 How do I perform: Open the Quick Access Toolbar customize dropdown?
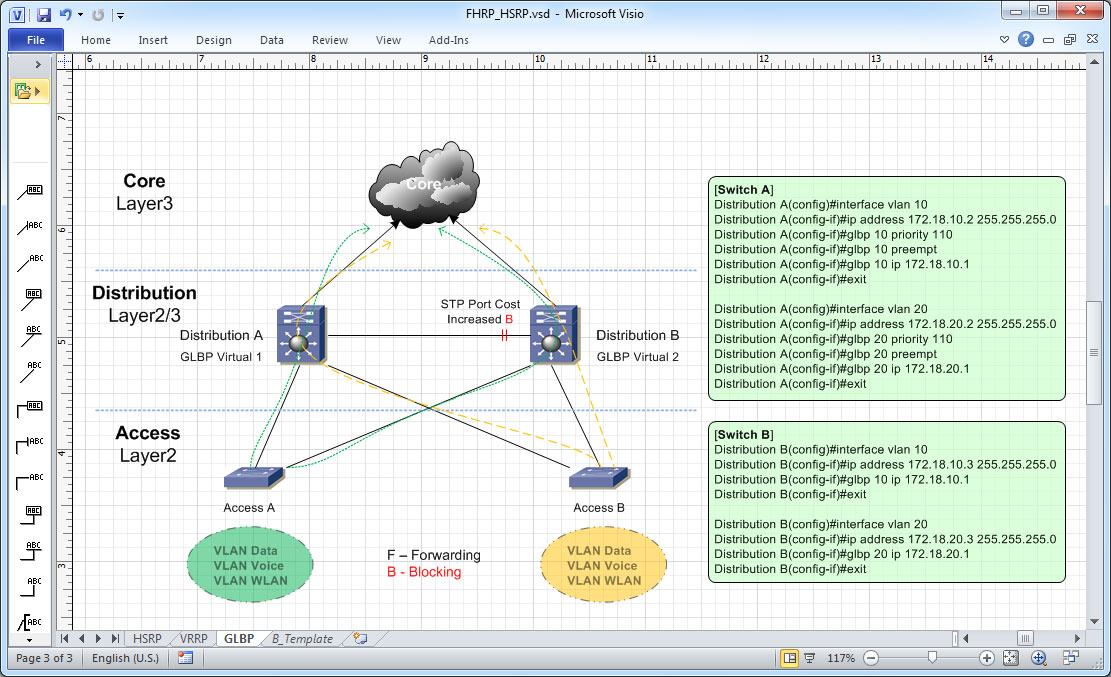(x=119, y=14)
